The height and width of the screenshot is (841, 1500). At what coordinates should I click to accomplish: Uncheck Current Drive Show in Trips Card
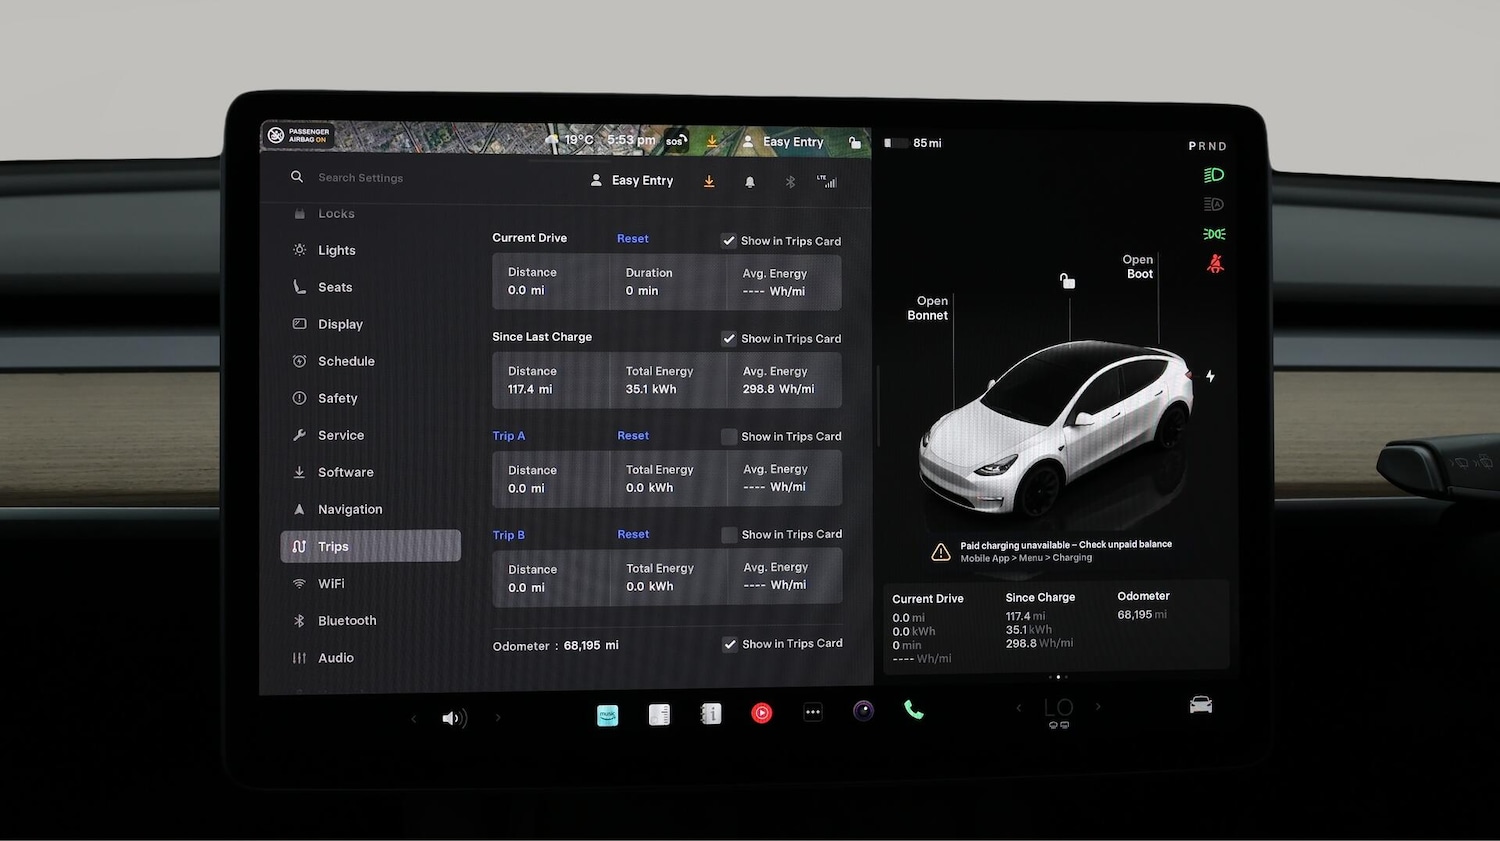[x=729, y=241]
